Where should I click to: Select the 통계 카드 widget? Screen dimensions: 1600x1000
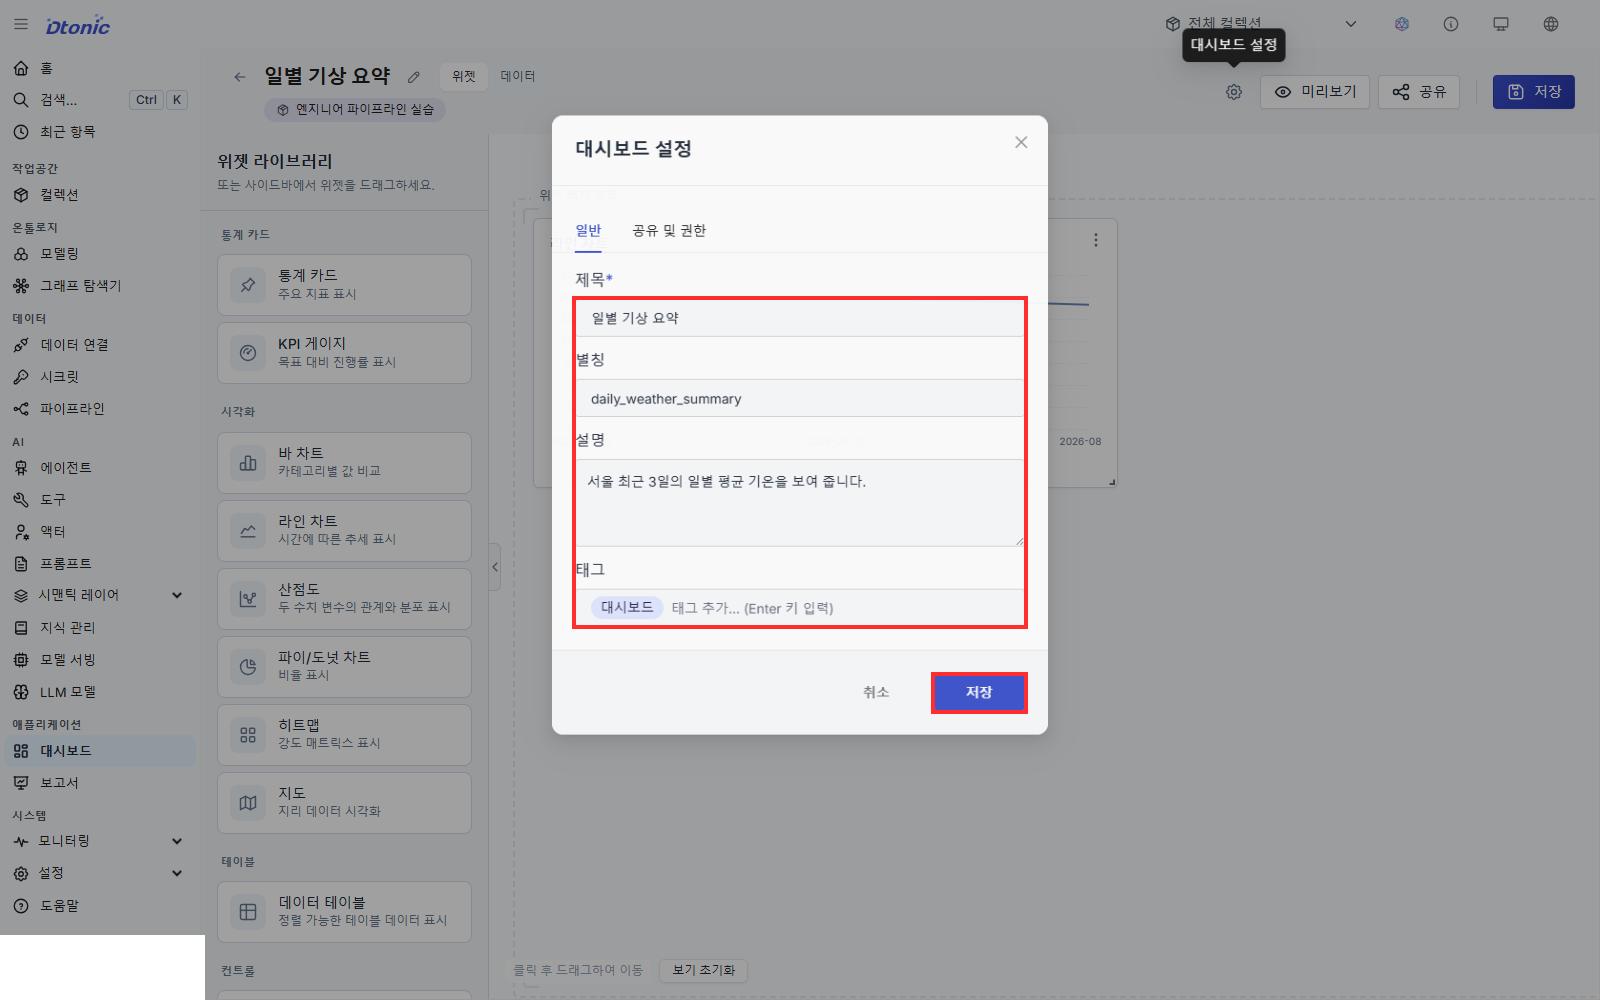(x=344, y=285)
